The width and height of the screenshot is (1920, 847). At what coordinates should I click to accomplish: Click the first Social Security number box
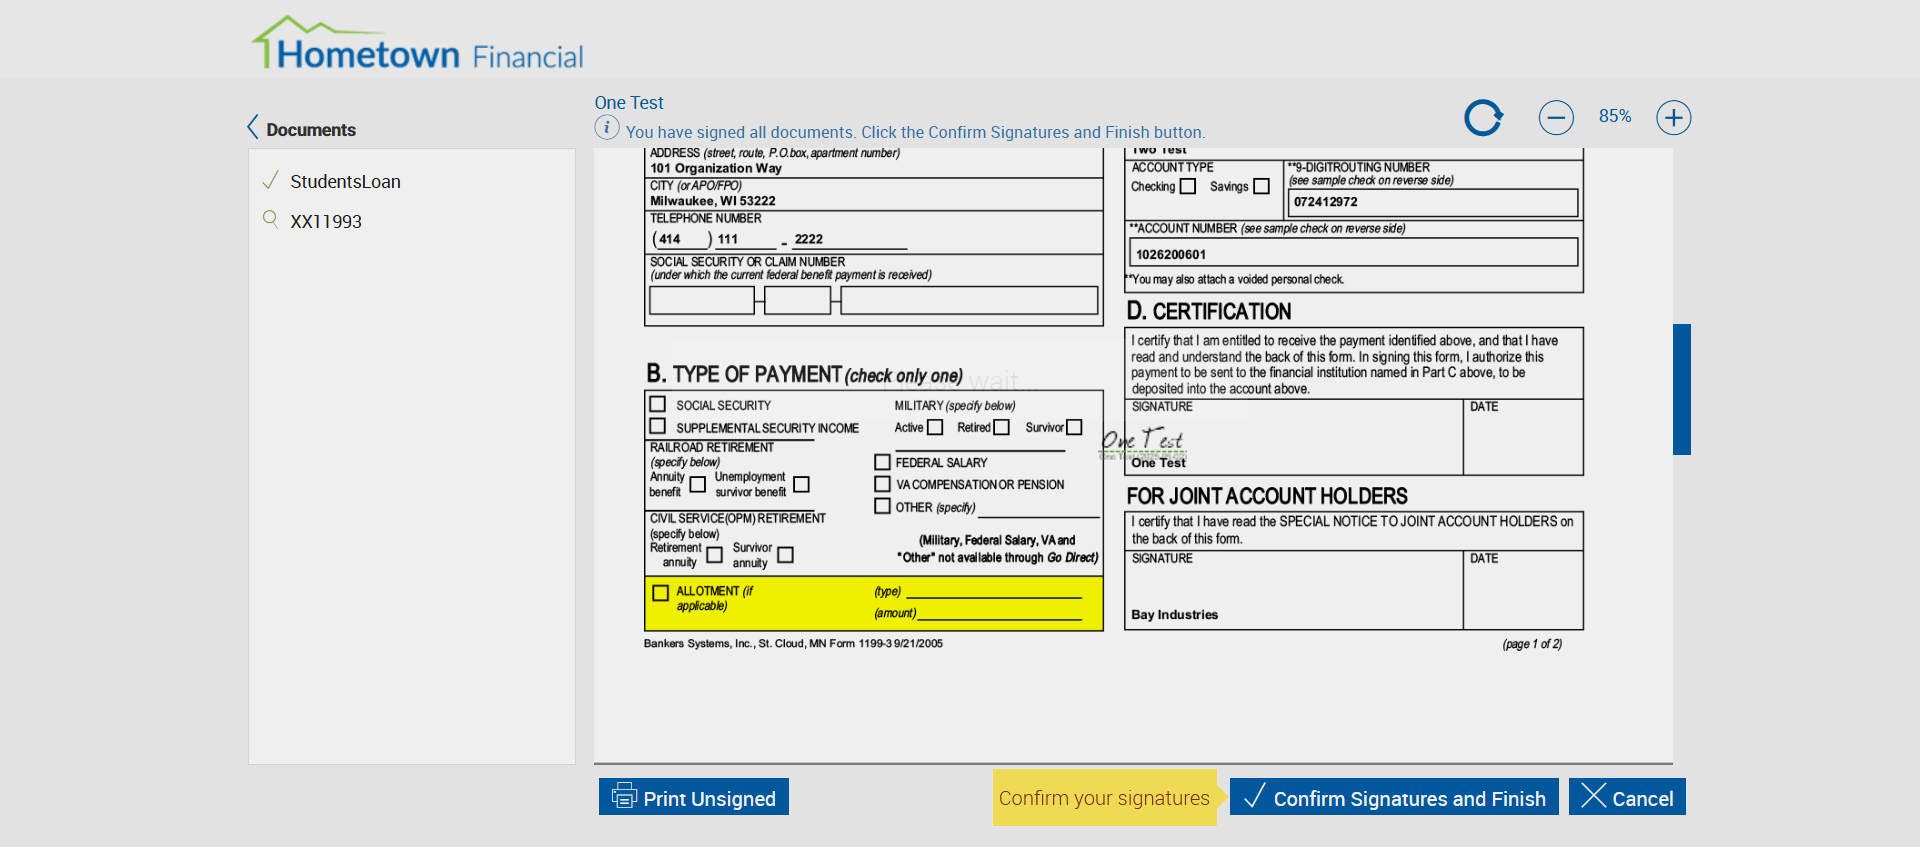click(x=702, y=300)
